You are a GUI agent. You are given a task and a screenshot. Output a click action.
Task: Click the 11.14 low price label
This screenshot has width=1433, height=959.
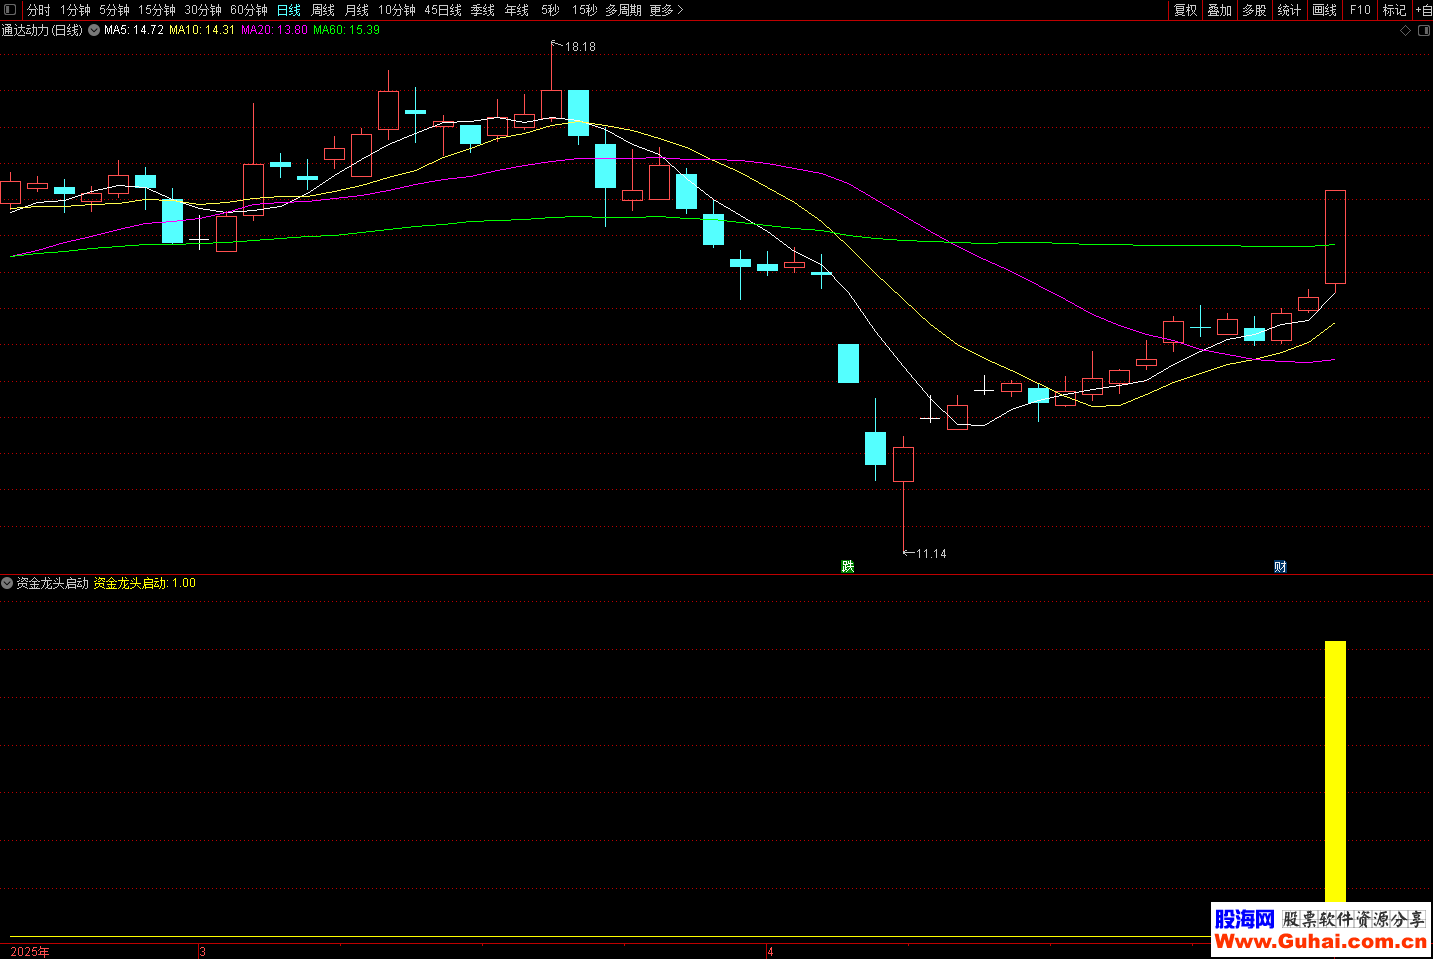(x=931, y=554)
